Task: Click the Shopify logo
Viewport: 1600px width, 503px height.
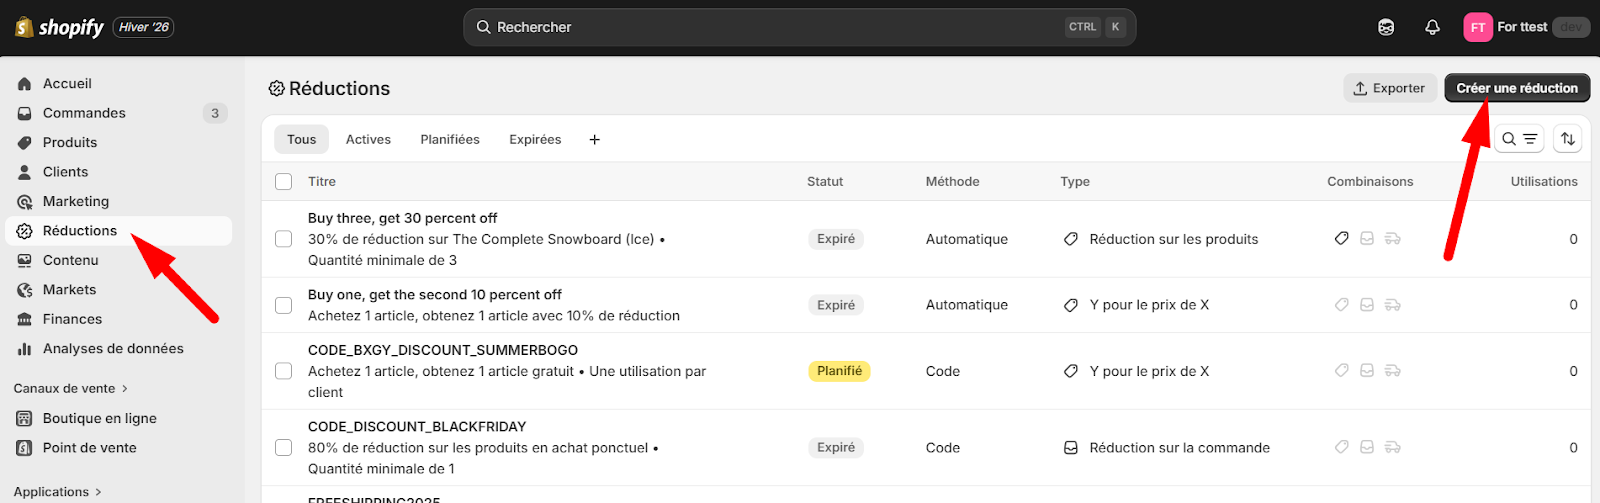Action: coord(59,27)
